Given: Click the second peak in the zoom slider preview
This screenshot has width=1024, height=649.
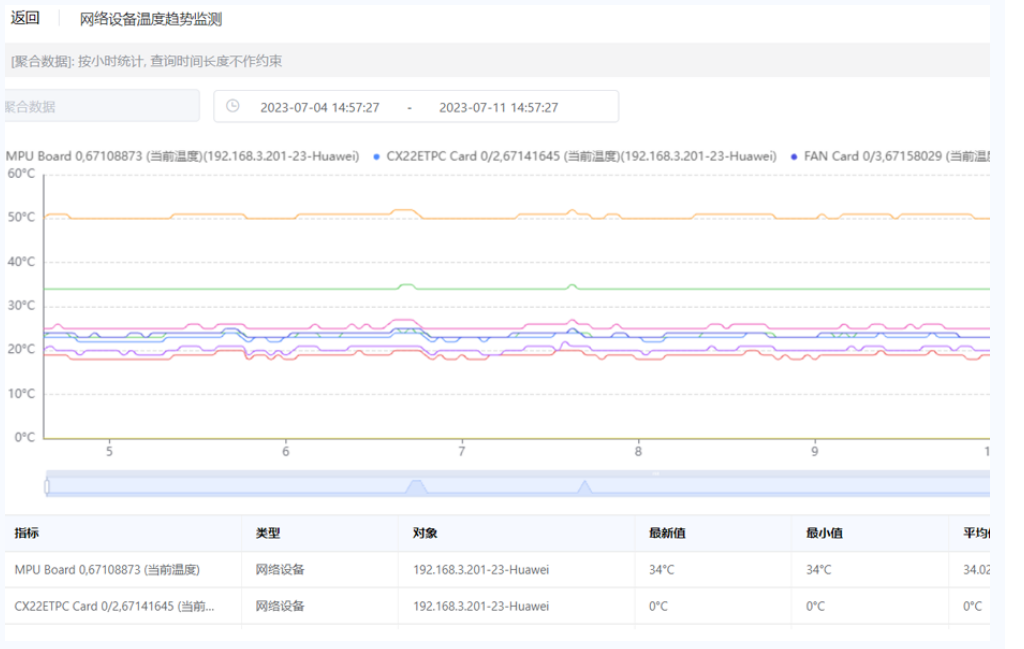Looking at the screenshot, I should pos(585,487).
